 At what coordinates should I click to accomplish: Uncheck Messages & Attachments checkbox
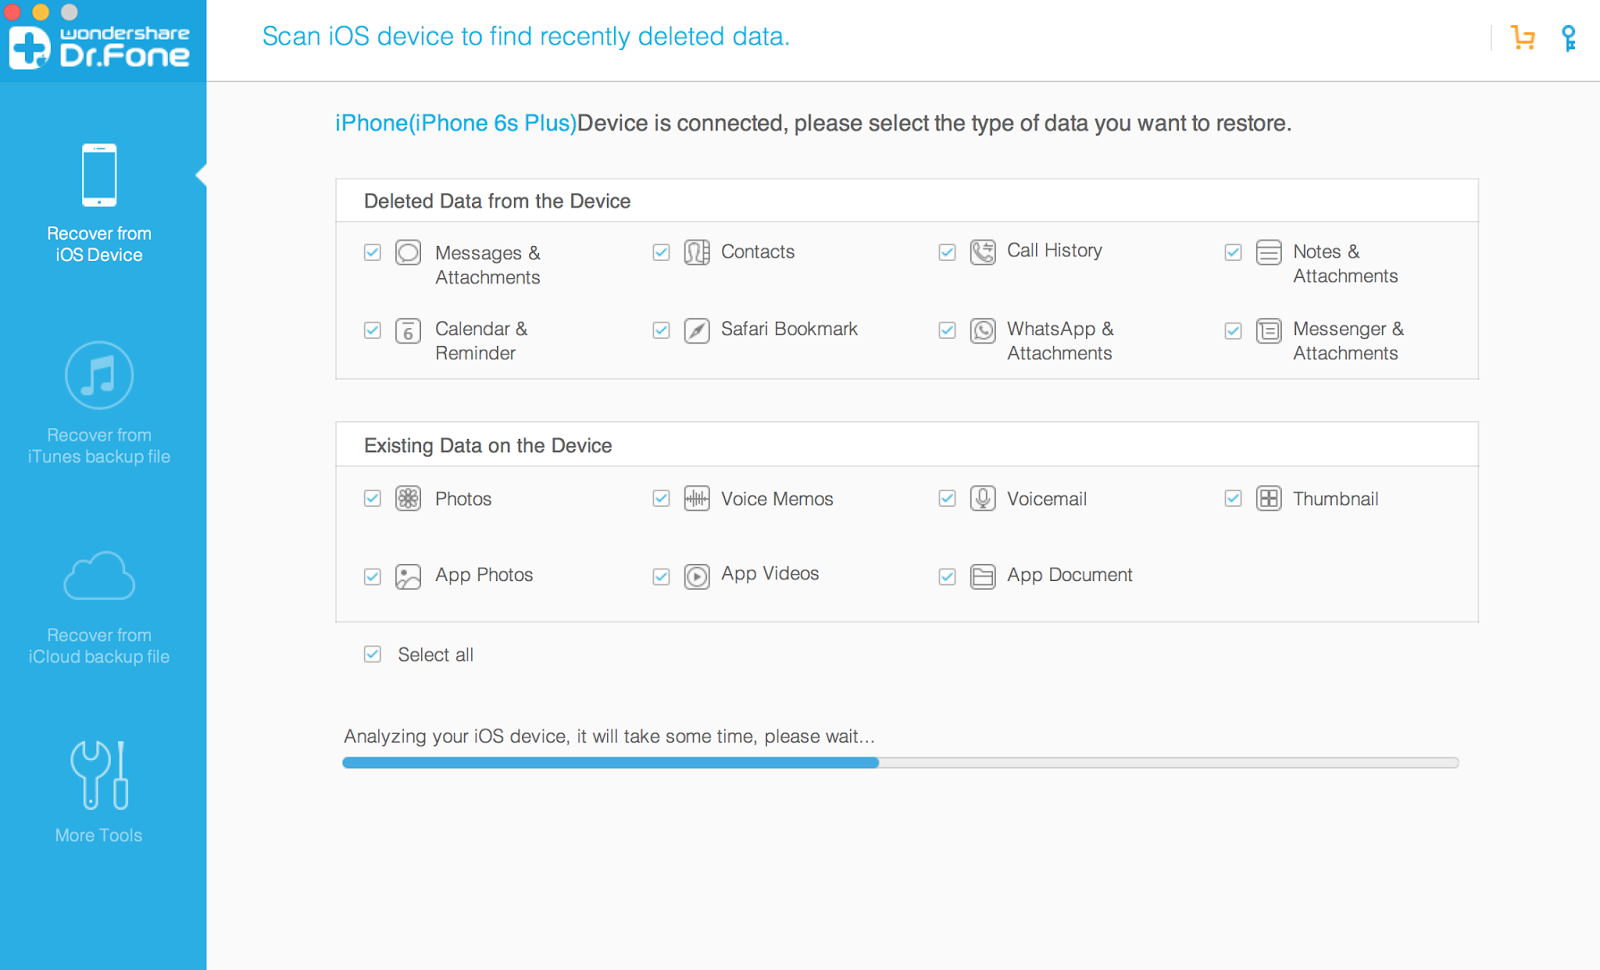373,252
